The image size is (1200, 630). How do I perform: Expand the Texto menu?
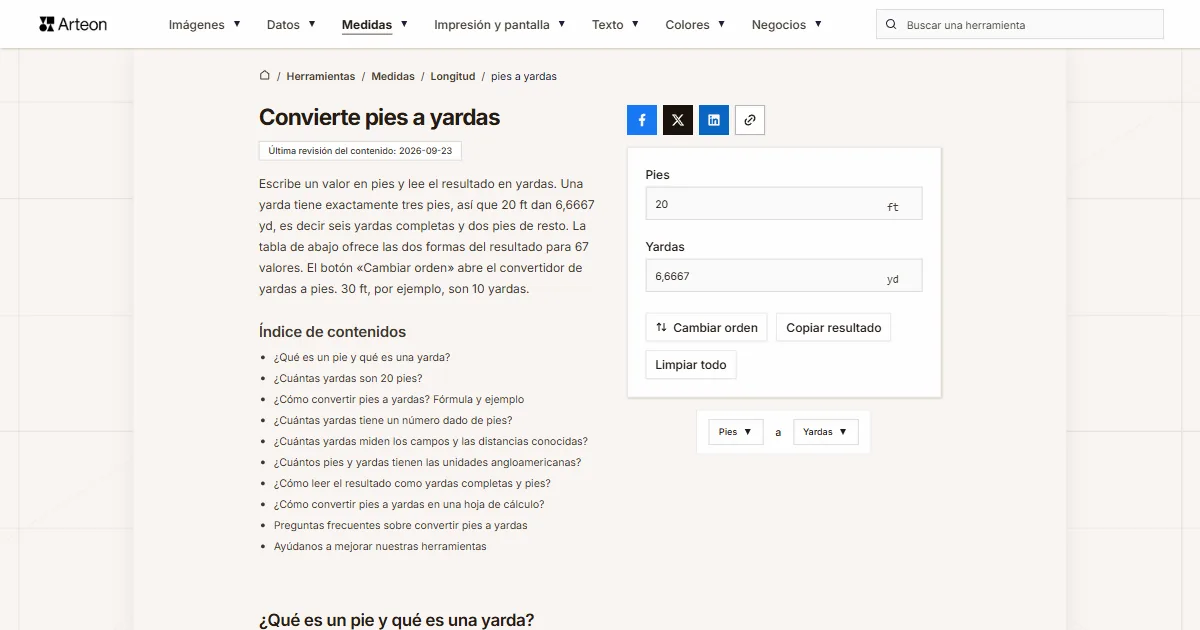(616, 24)
